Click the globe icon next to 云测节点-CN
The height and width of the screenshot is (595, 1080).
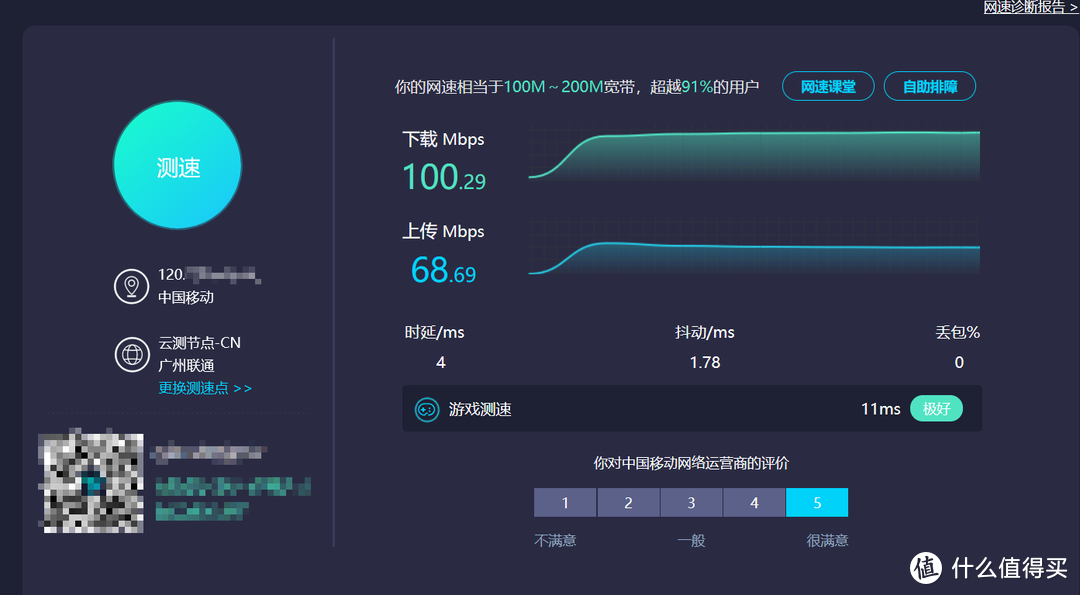(132, 353)
